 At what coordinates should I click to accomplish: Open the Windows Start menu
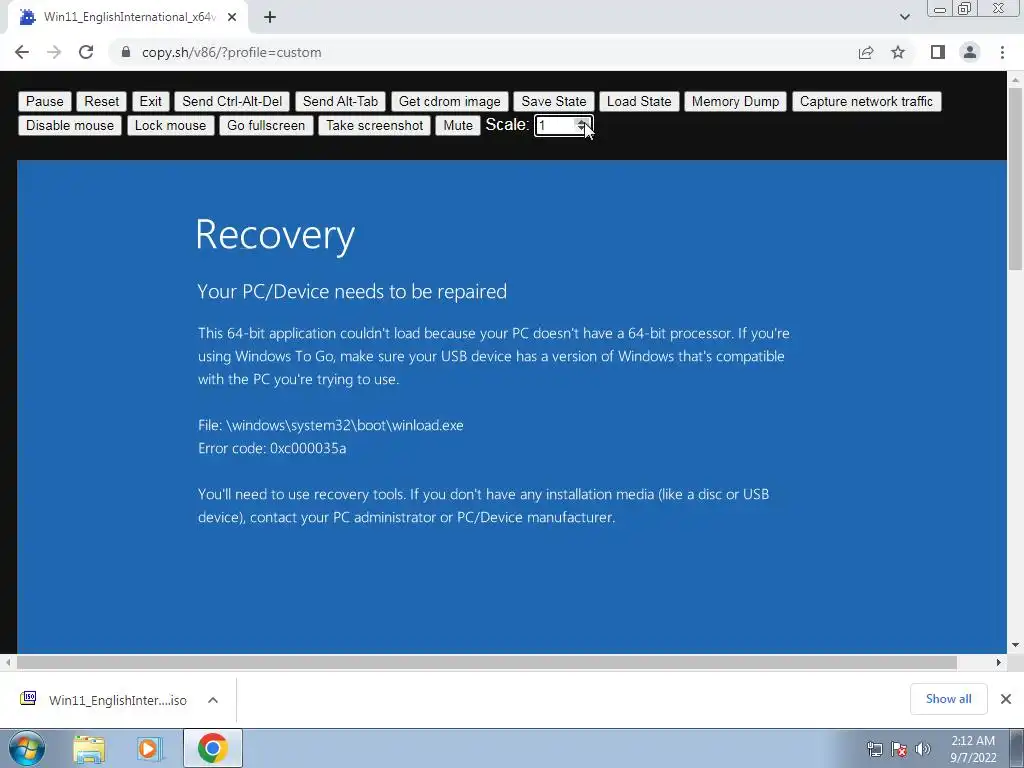27,748
